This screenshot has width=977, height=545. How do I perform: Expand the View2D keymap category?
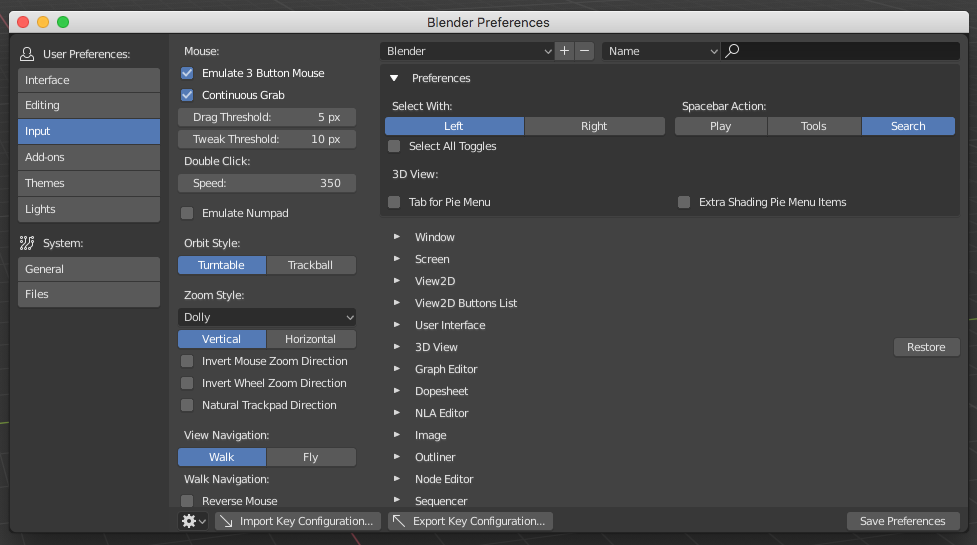[x=396, y=281]
